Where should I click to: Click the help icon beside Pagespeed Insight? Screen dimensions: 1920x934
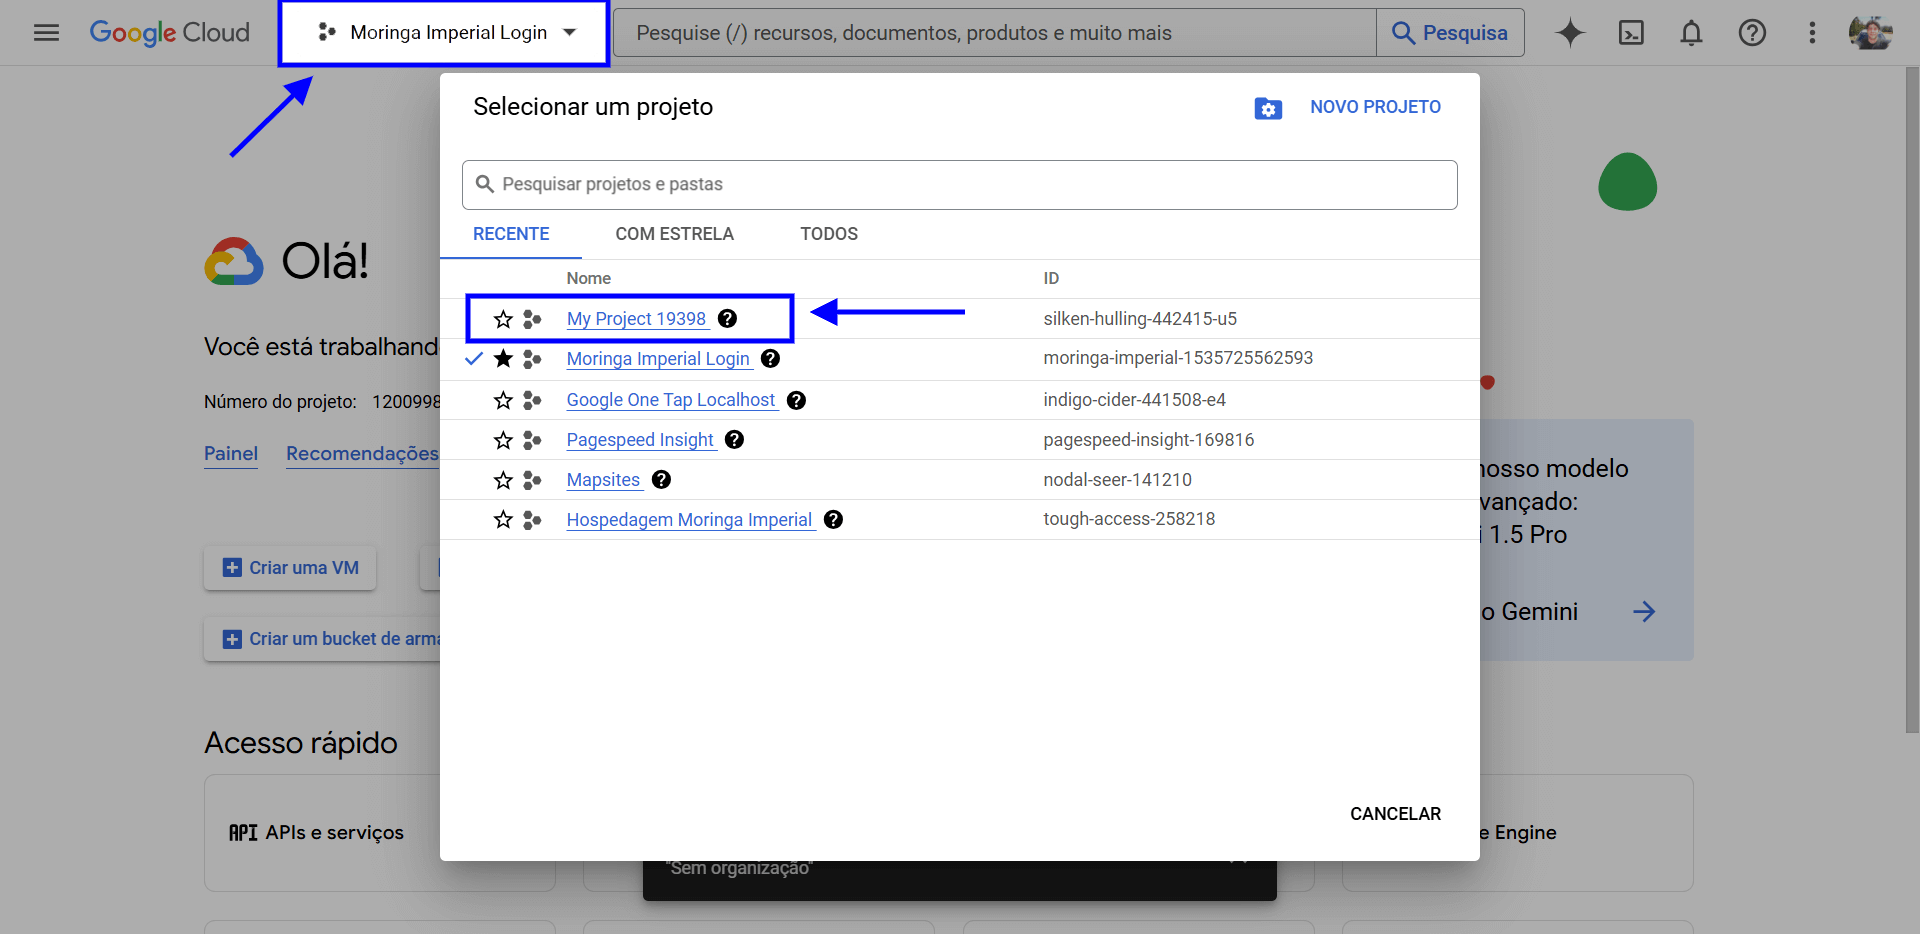734,440
